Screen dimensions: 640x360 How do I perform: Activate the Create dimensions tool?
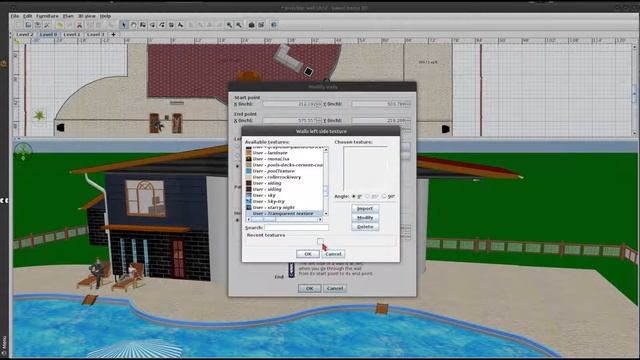171,25
